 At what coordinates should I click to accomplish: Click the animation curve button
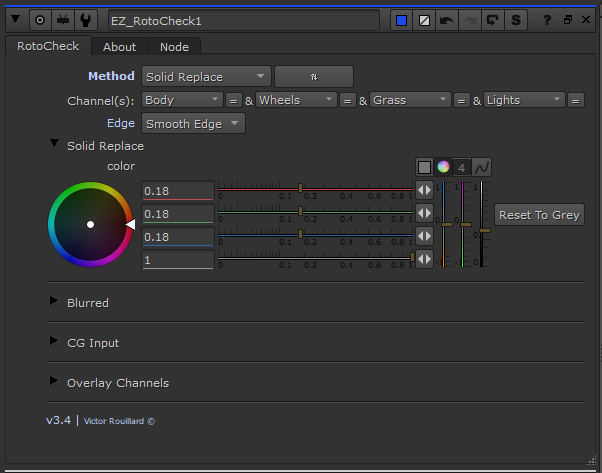click(483, 167)
